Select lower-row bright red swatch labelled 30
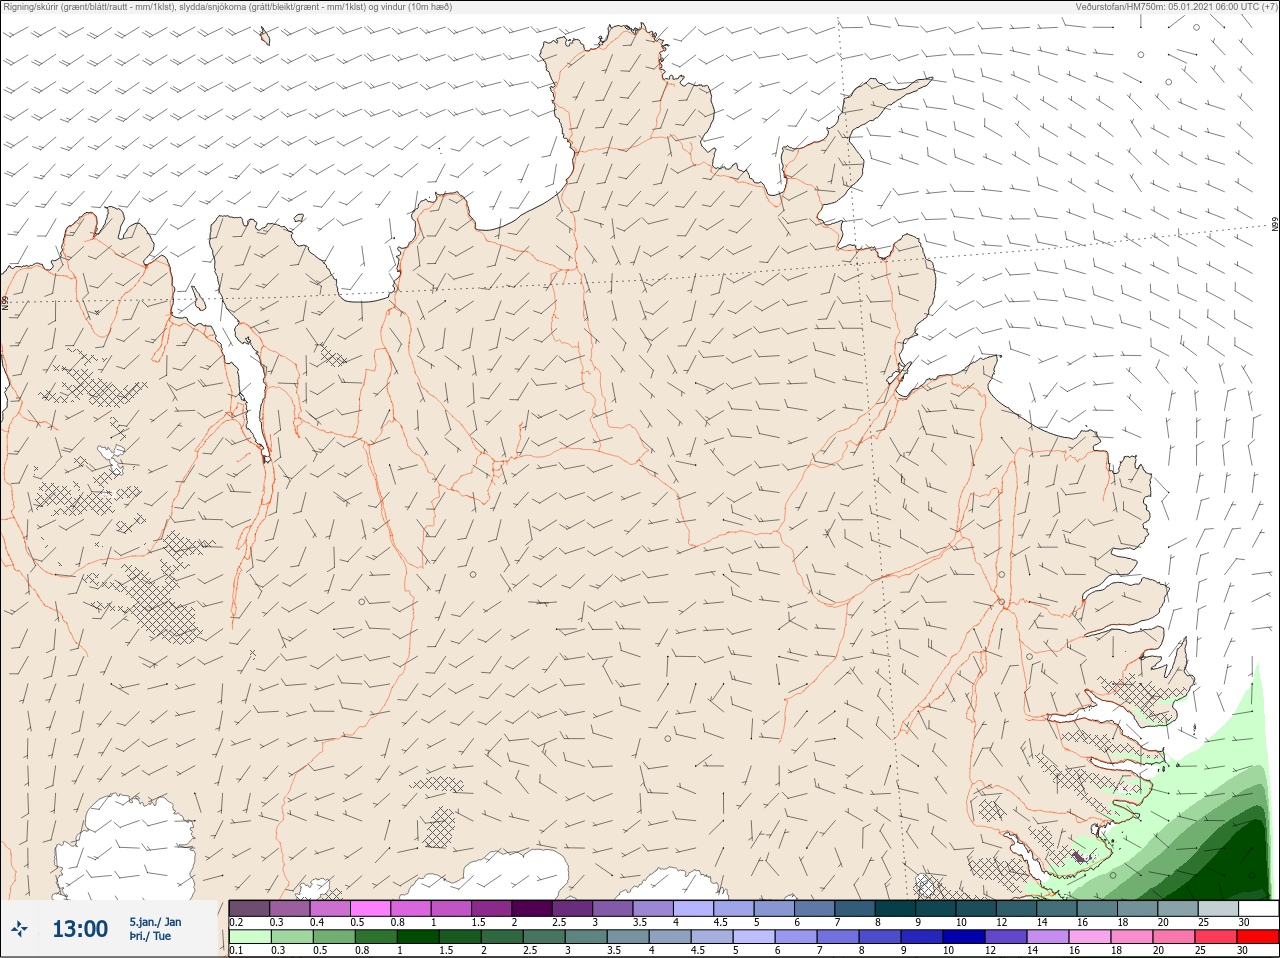 pyautogui.click(x=1258, y=937)
